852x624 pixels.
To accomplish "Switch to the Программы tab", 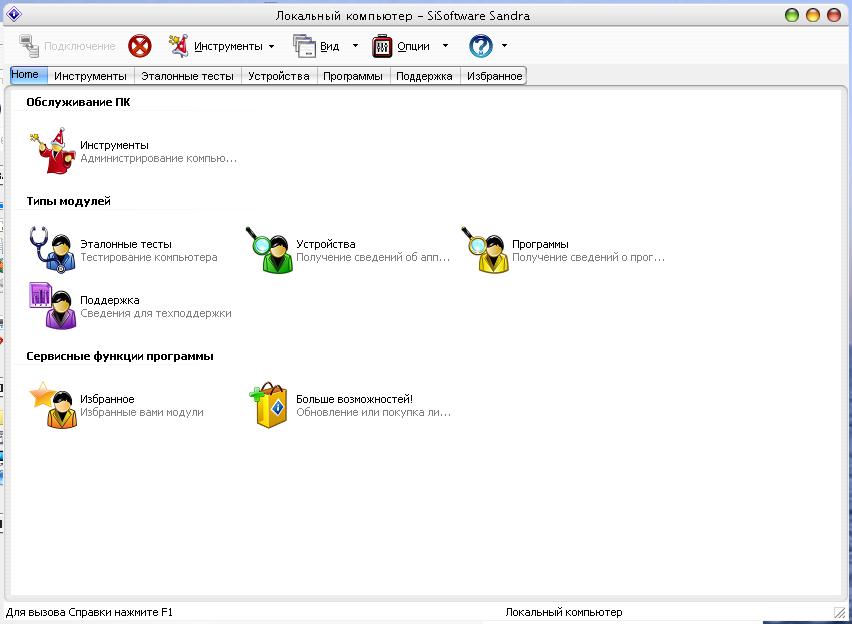I will click(353, 76).
